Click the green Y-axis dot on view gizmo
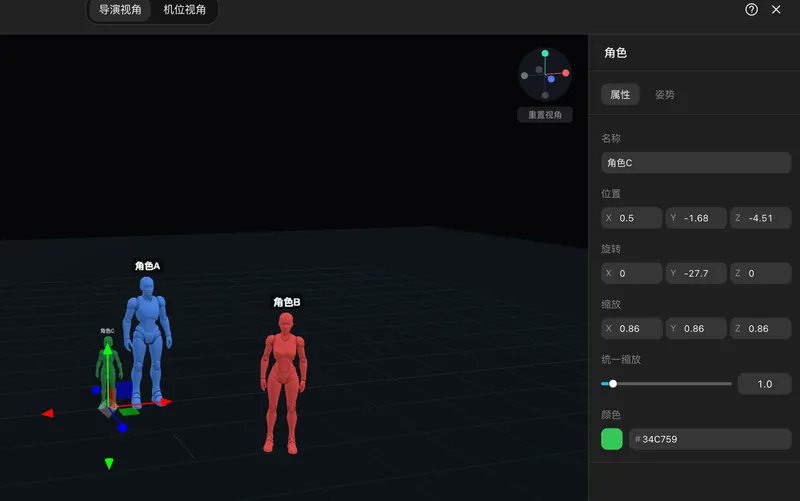This screenshot has height=501, width=800. pyautogui.click(x=545, y=53)
